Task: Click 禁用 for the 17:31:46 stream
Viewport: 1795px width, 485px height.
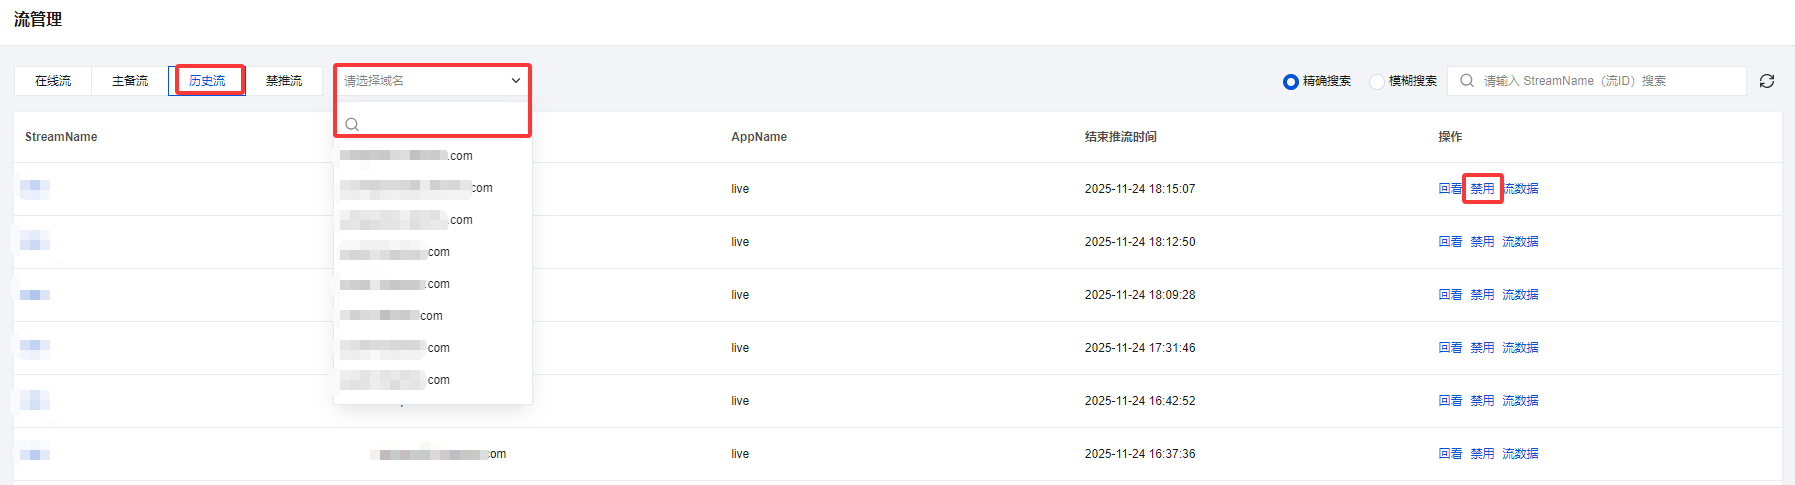Action: (1482, 348)
